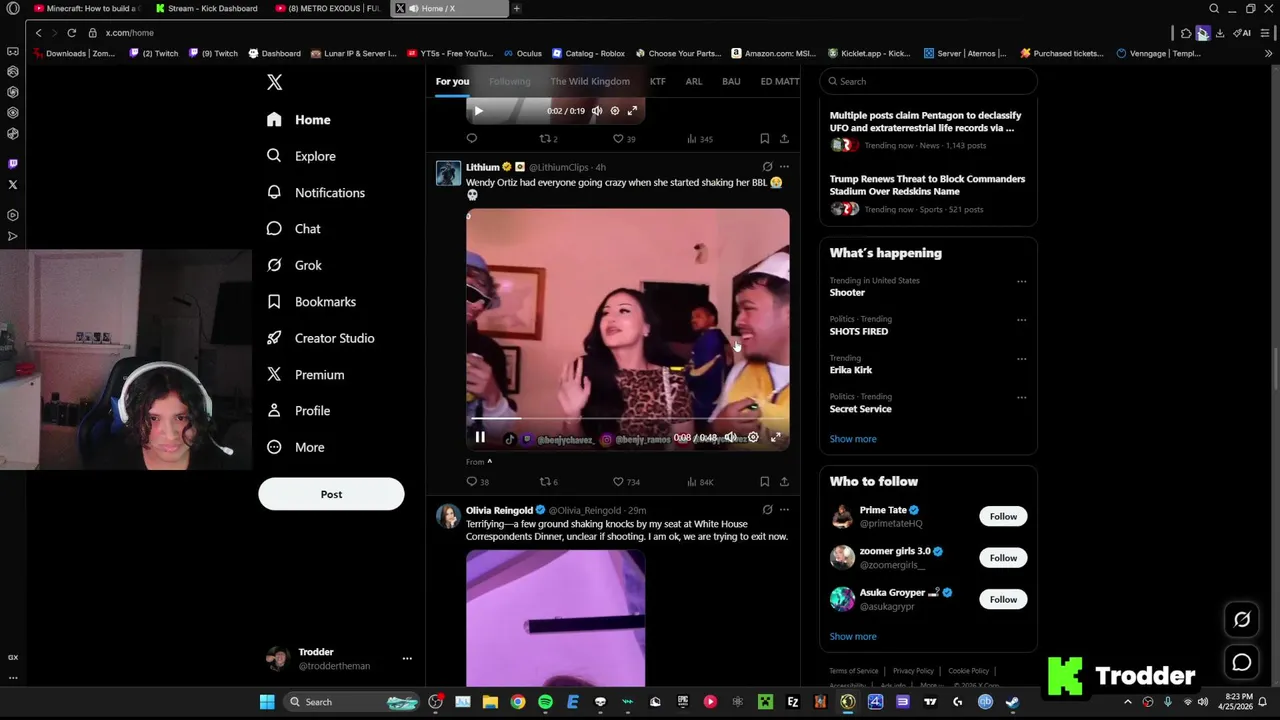The height and width of the screenshot is (720, 1280).
Task: Toggle mute on the top video
Action: coord(597,111)
